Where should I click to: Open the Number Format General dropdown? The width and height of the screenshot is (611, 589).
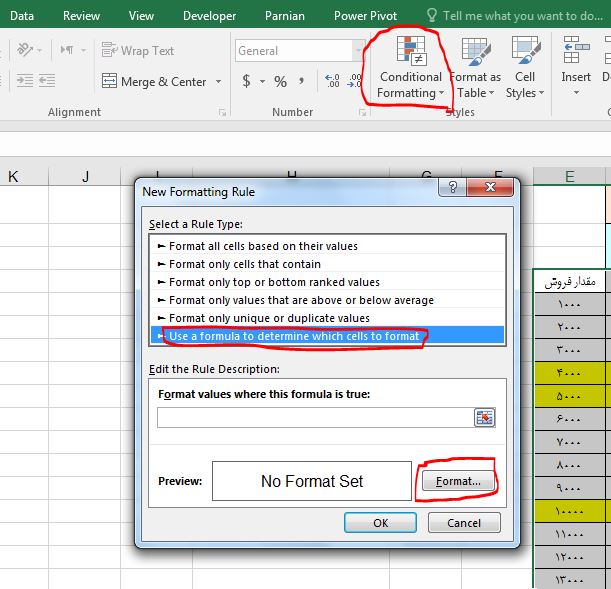(x=358, y=50)
